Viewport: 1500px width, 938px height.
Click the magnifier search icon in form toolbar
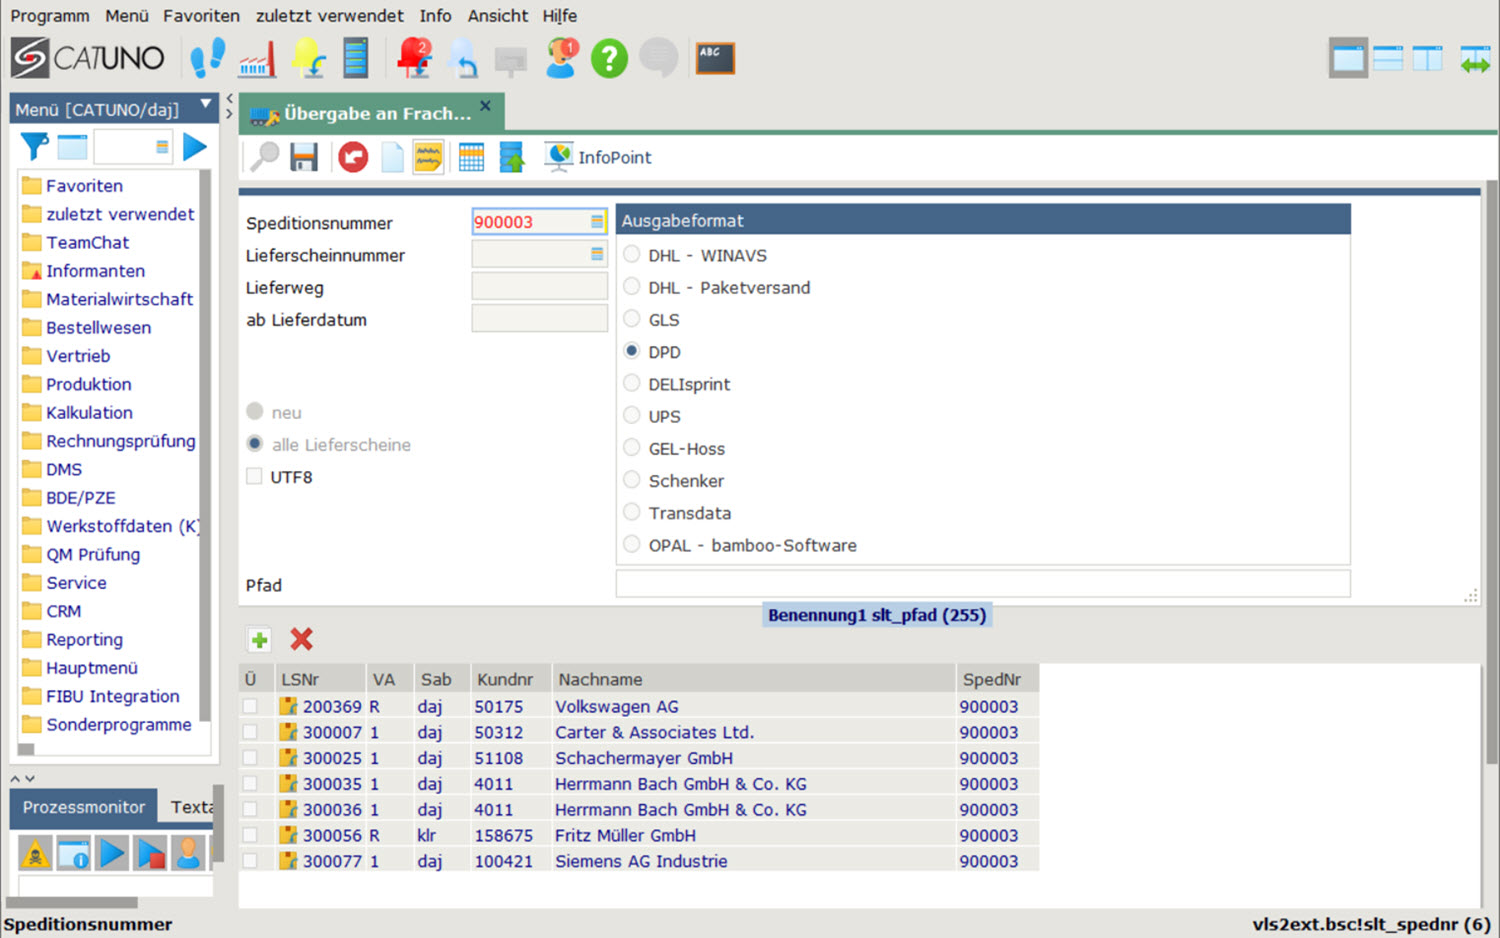265,157
